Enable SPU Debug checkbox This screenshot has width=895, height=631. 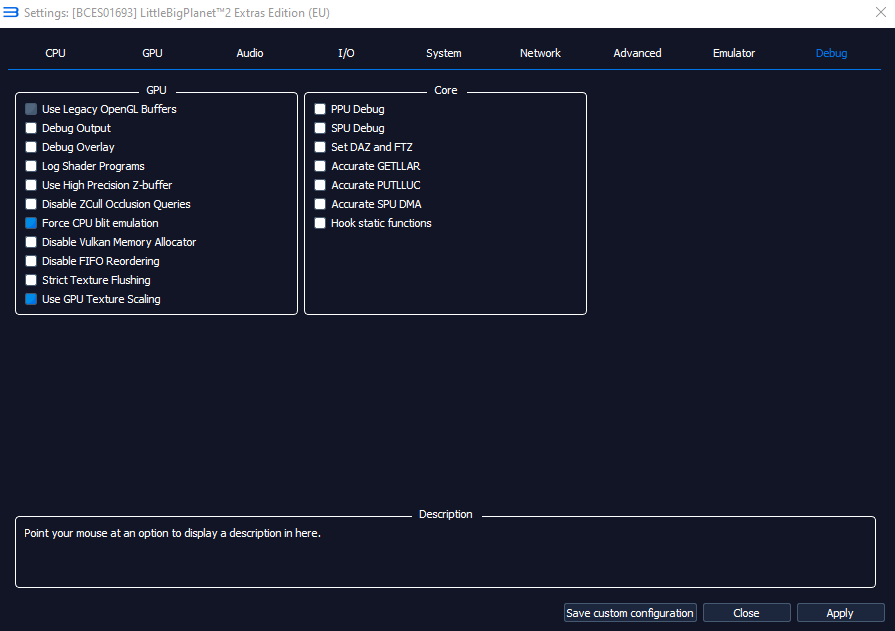pyautogui.click(x=320, y=128)
